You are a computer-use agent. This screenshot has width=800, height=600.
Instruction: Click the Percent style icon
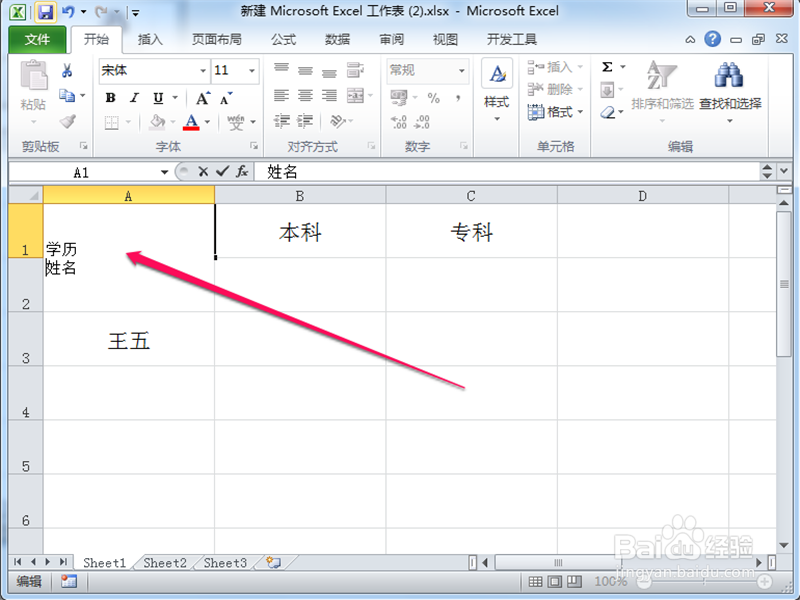coord(433,99)
